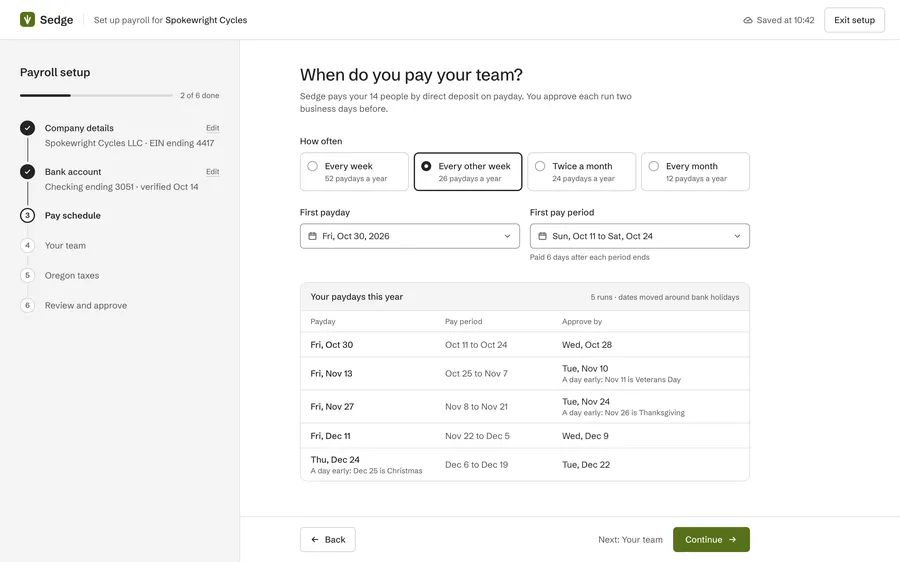This screenshot has width=900, height=562.
Task: Click the Bank account checkmark step icon
Action: (27, 172)
